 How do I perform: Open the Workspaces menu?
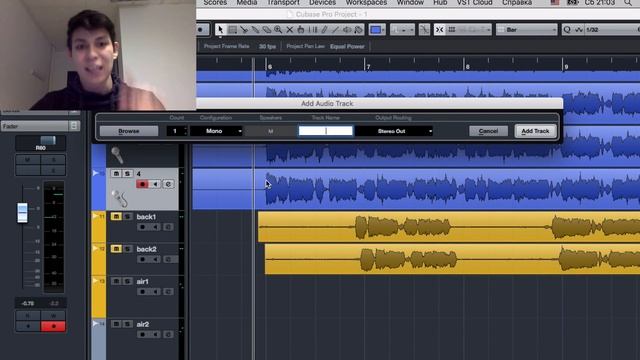tap(366, 3)
